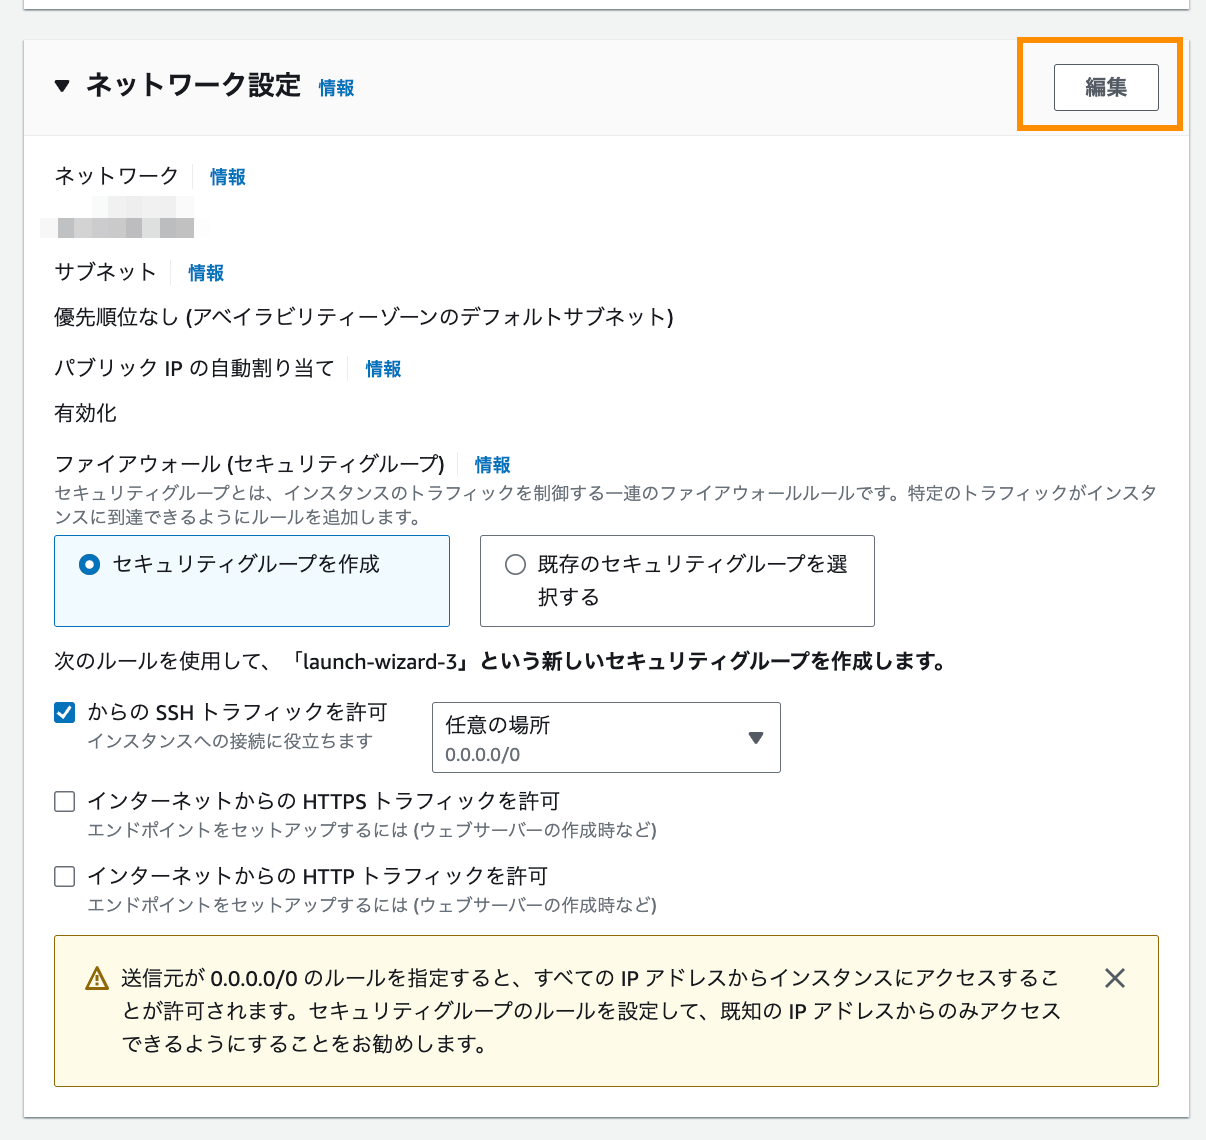Click the chevron arrow on the SSH source selector
The height and width of the screenshot is (1140, 1206).
754,737
